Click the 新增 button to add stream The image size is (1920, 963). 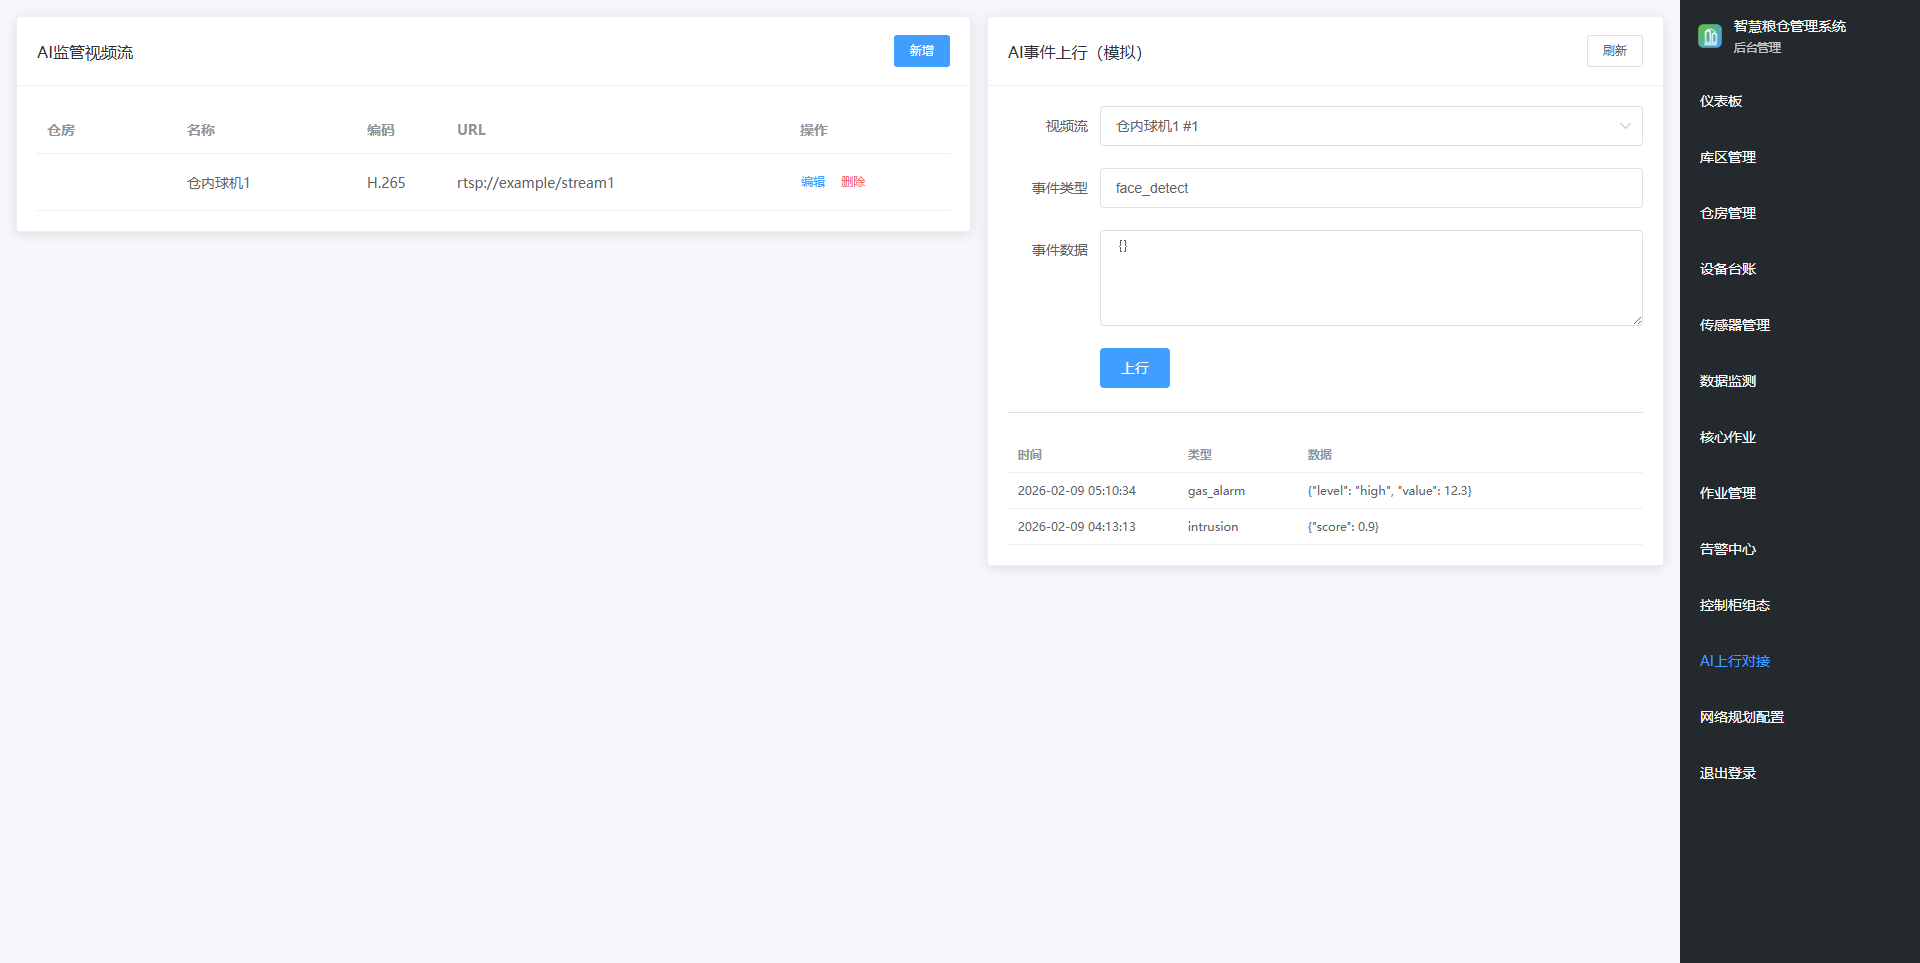[x=921, y=51]
